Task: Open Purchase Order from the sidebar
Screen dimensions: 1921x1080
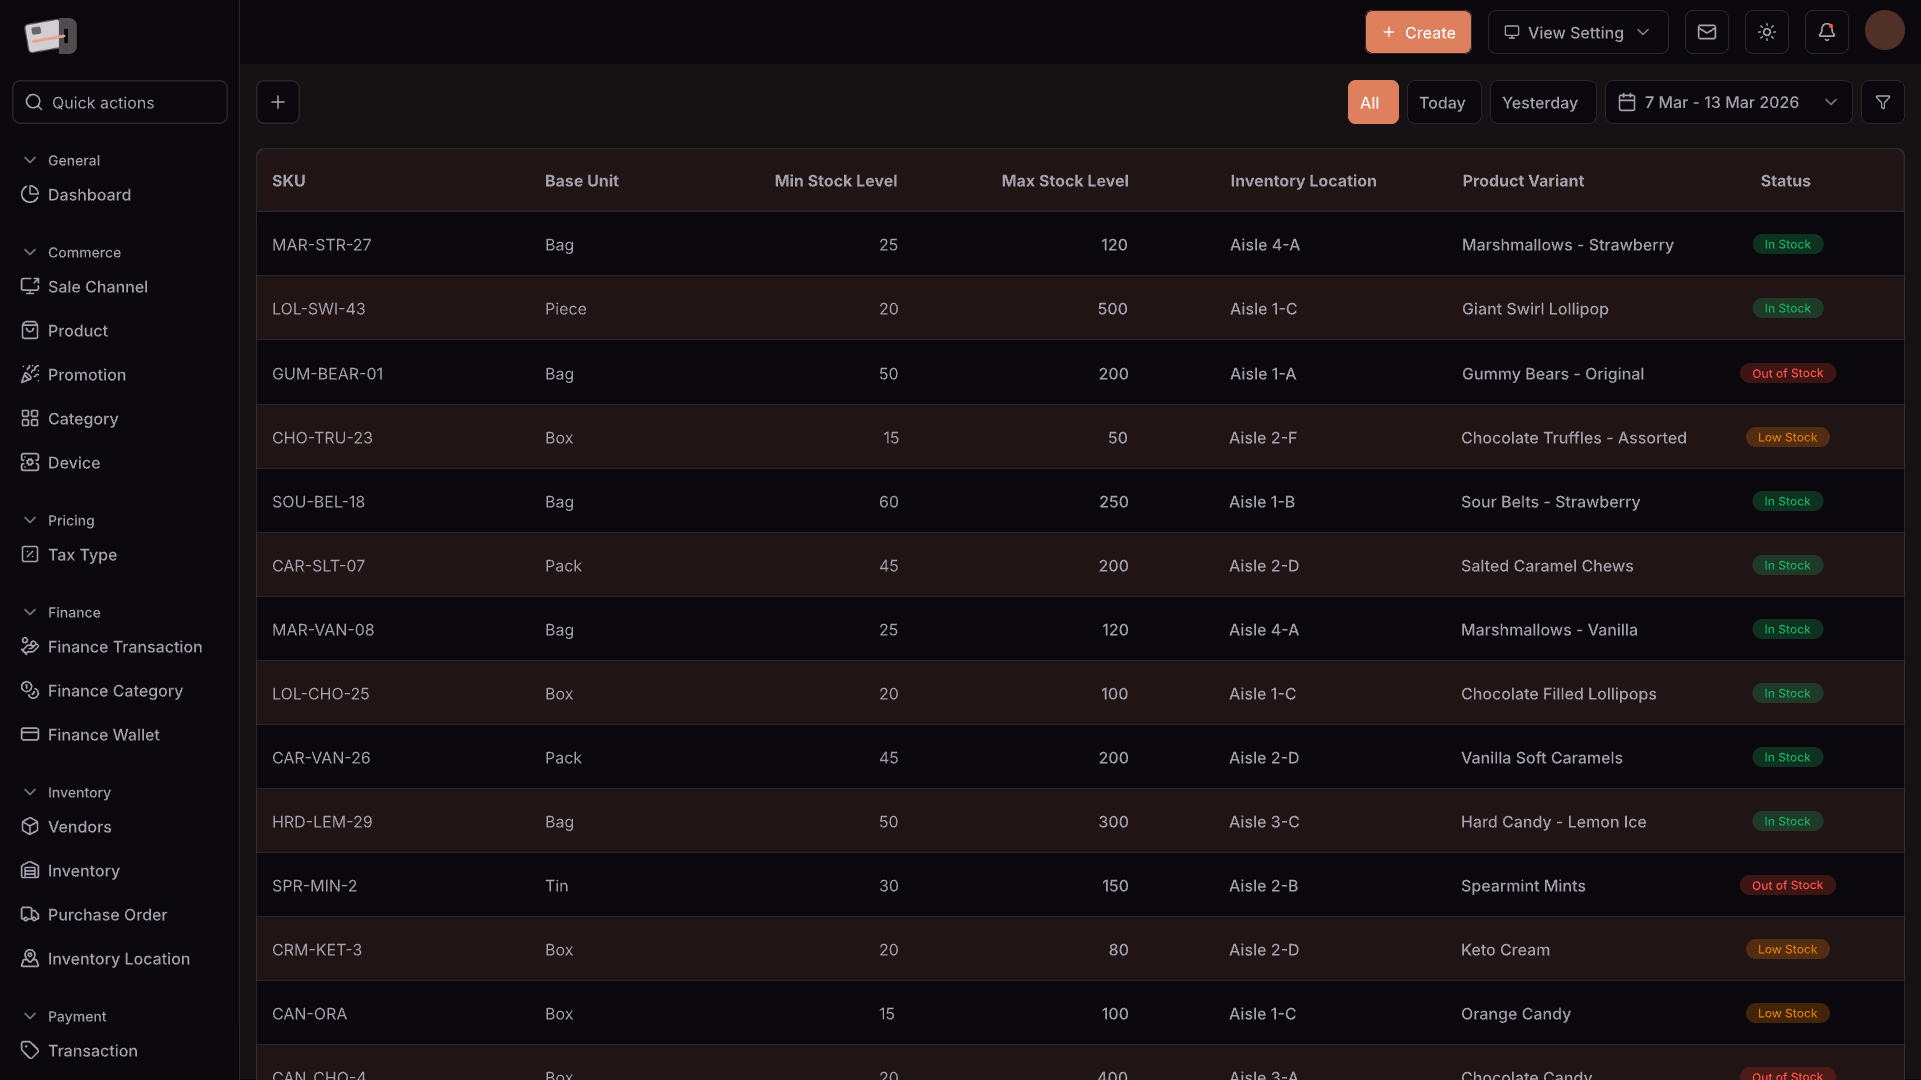Action: pyautogui.click(x=107, y=915)
